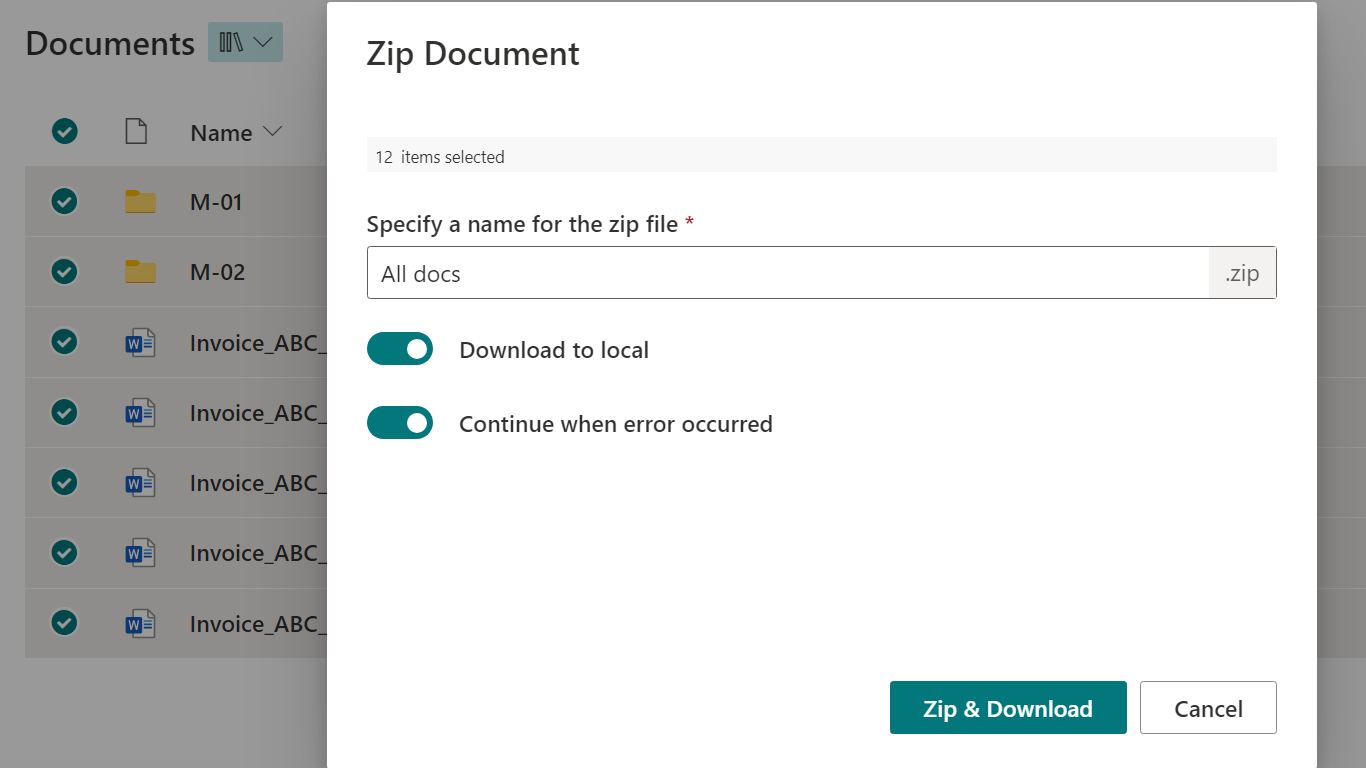1366x768 pixels.
Task: Open the third Invoice_ABC document name
Action: click(254, 483)
